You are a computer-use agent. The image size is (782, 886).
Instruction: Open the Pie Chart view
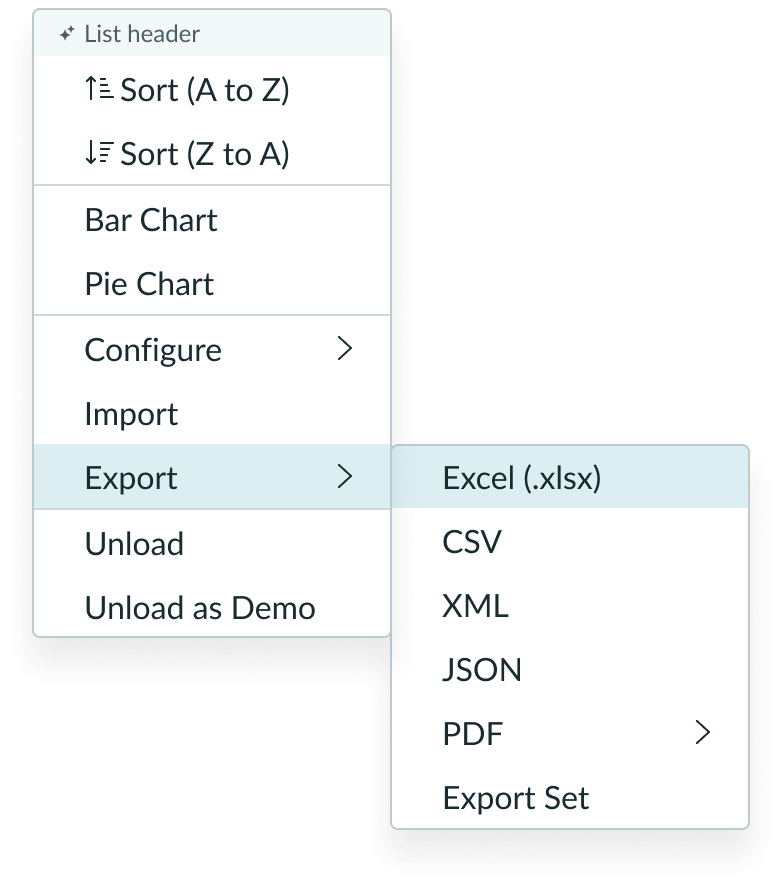150,283
